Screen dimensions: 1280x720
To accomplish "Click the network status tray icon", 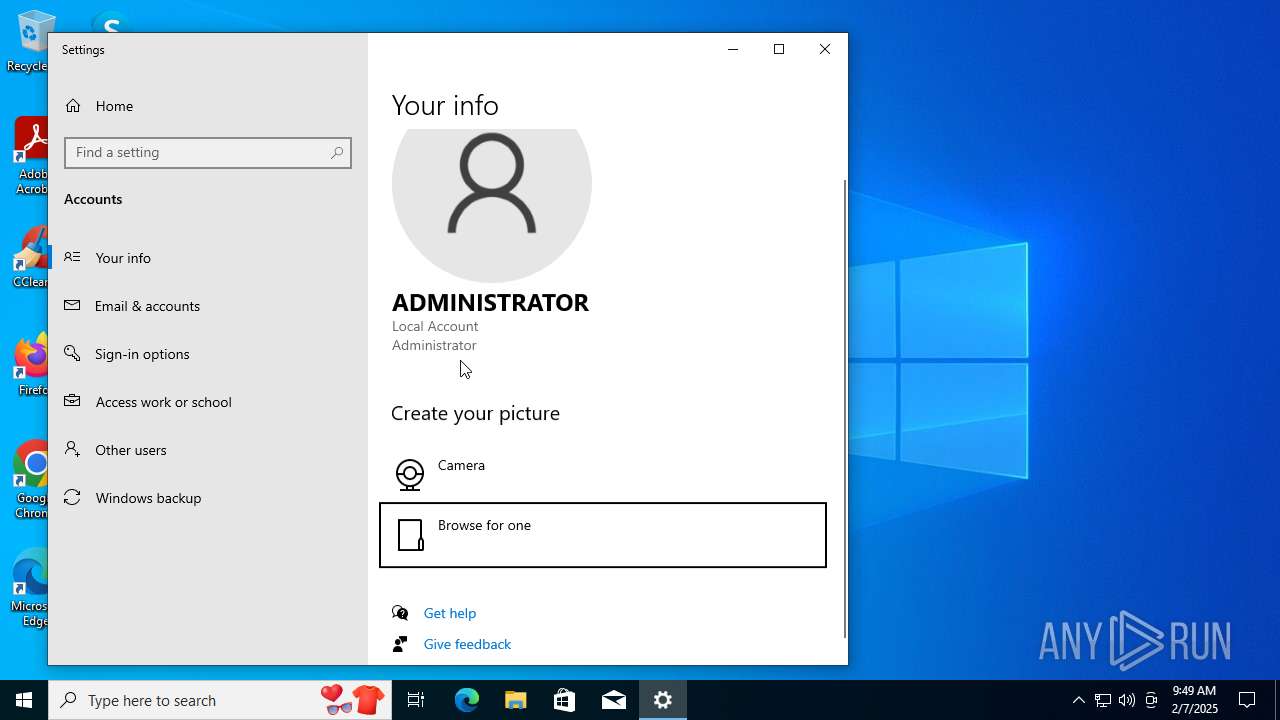I will (x=1103, y=700).
